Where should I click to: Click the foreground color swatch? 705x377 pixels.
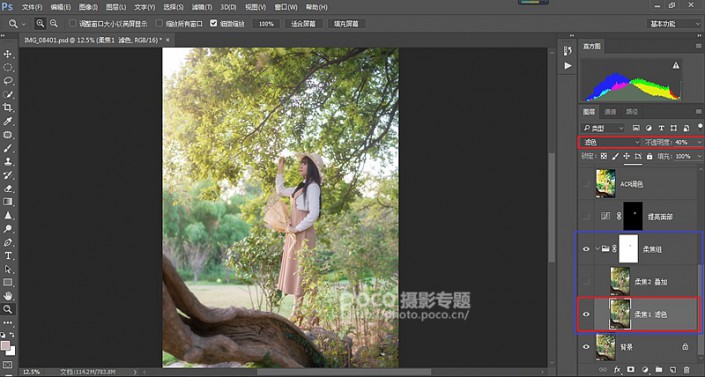coord(5,346)
